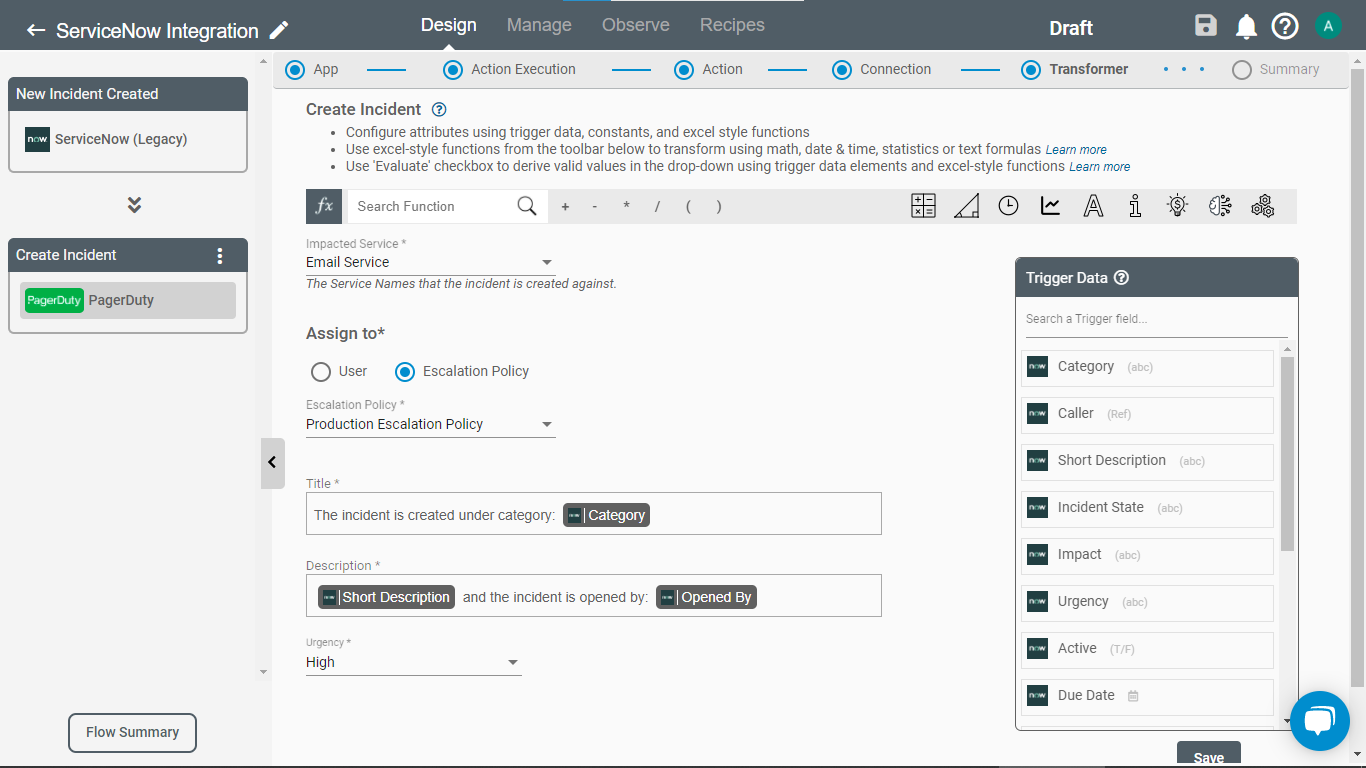The image size is (1366, 768).
Task: Insert opening parenthesis
Action: pyautogui.click(x=688, y=207)
